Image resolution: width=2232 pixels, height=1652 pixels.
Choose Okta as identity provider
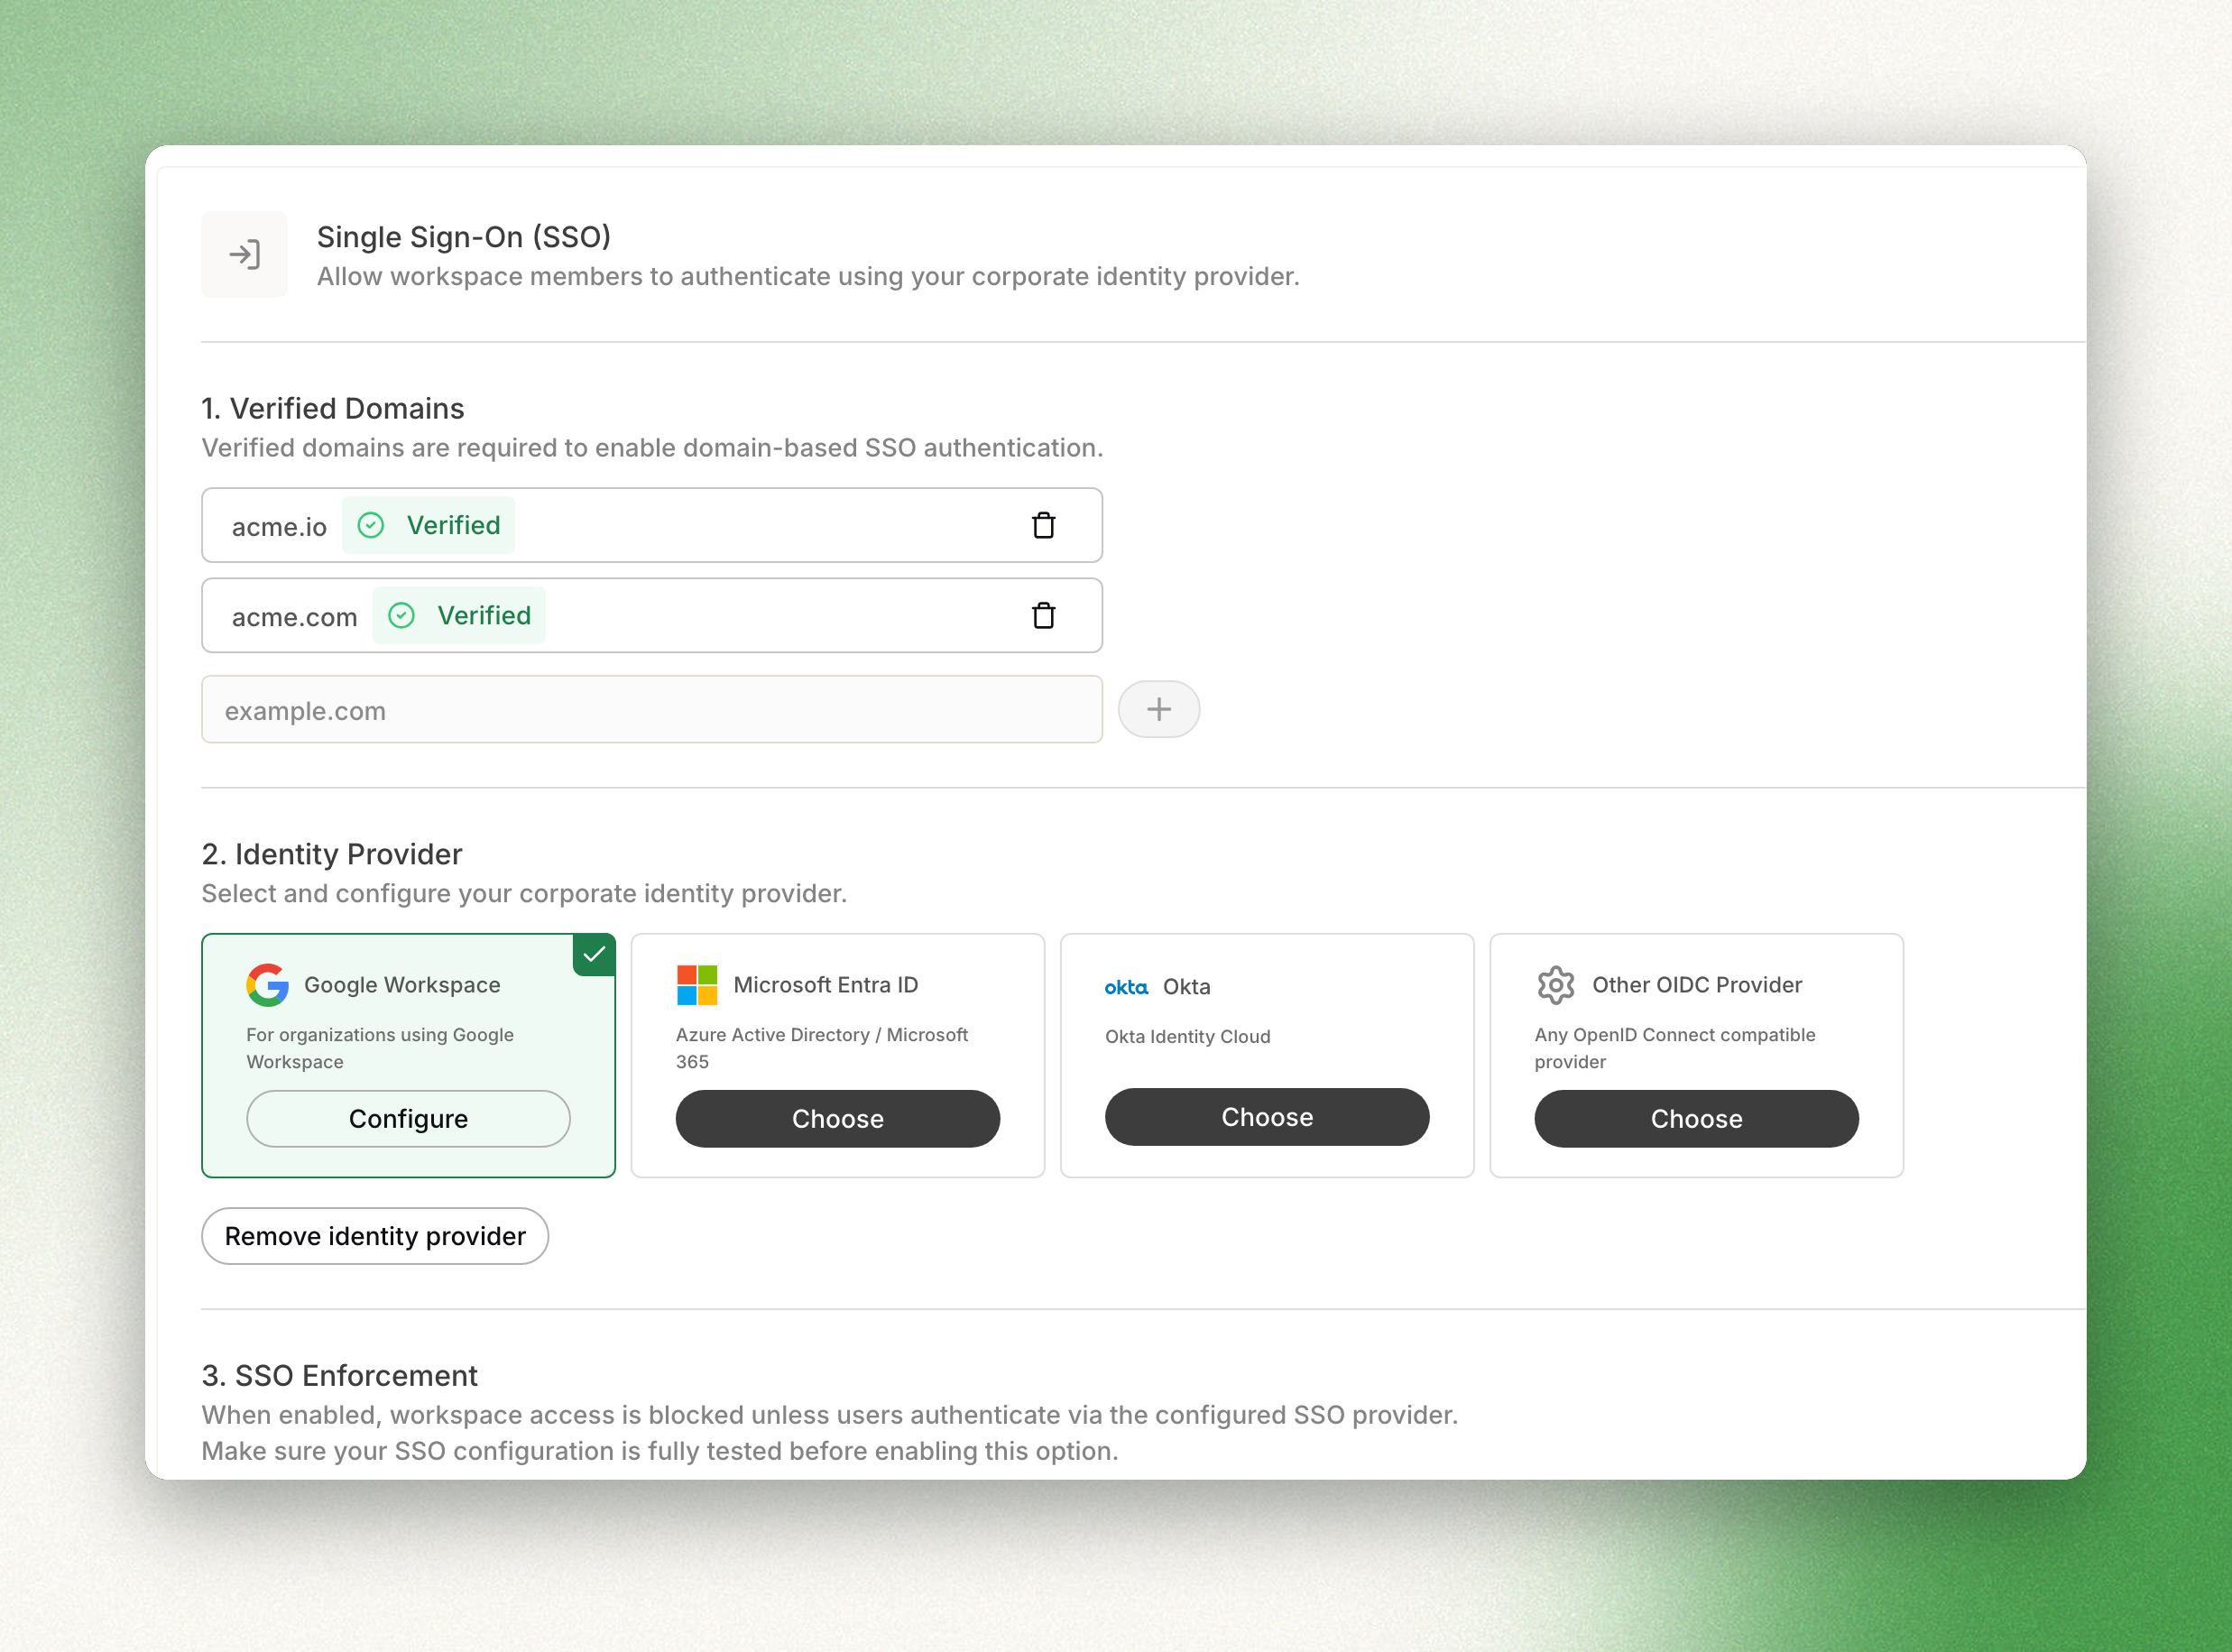coord(1267,1116)
